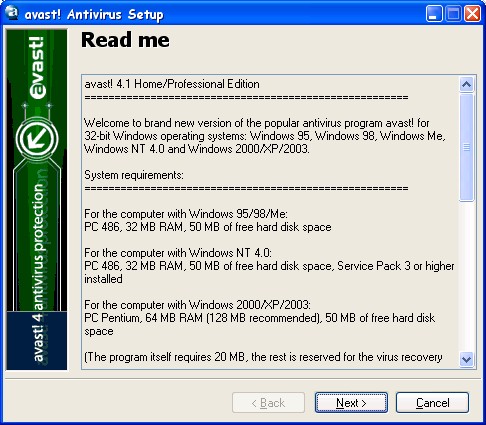
Task: Click the readme vertical scrollbar thumb
Action: point(467,147)
